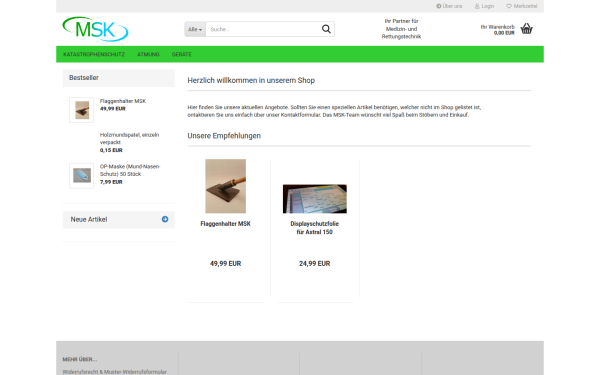Click the user icon next to Login

click(x=477, y=6)
